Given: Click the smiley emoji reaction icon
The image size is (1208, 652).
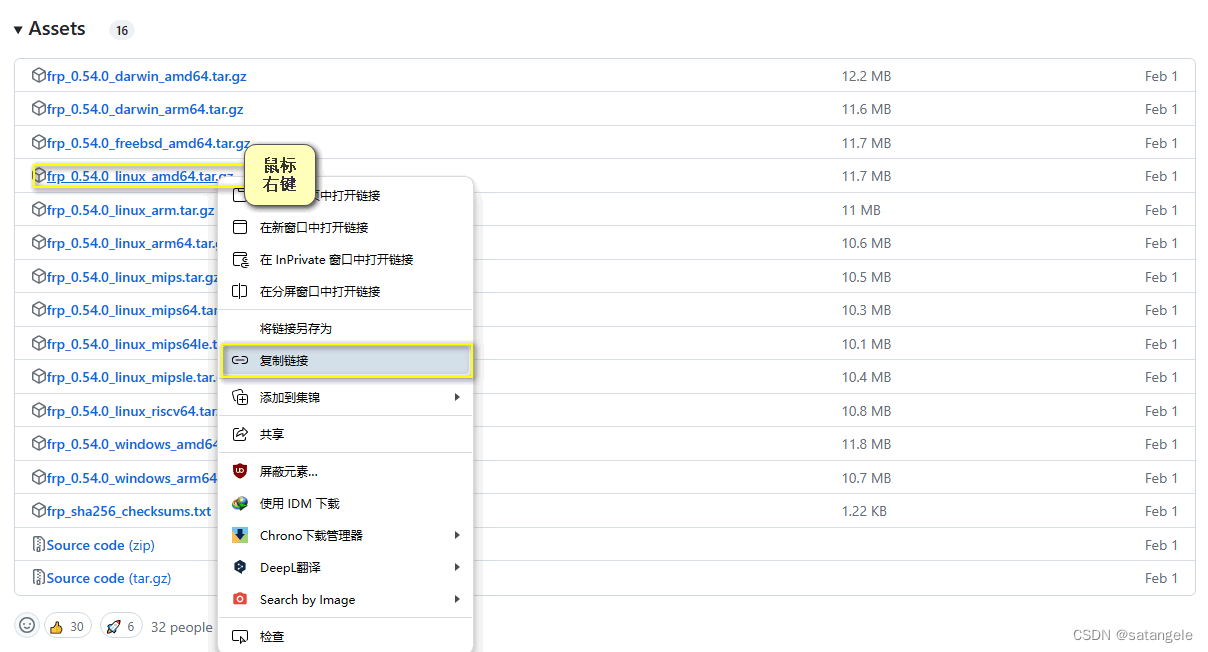Looking at the screenshot, I should (x=26, y=625).
